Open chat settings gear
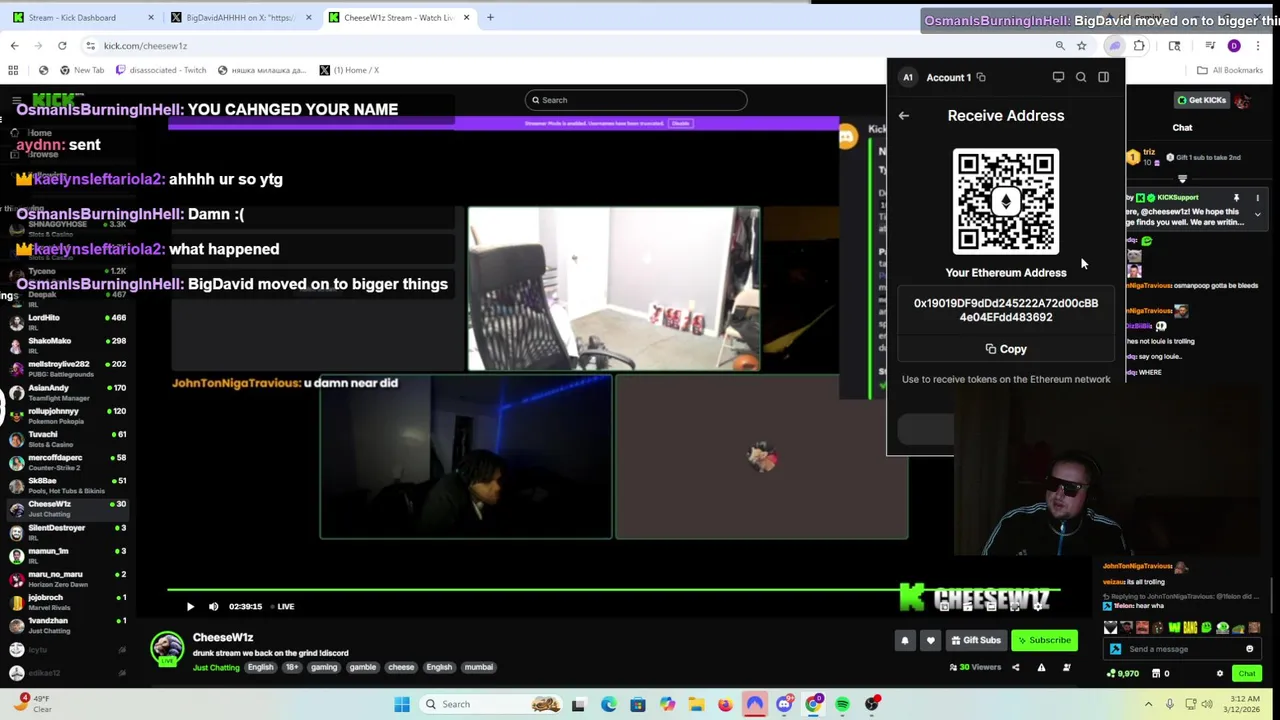Image resolution: width=1280 pixels, height=720 pixels. 1219,673
